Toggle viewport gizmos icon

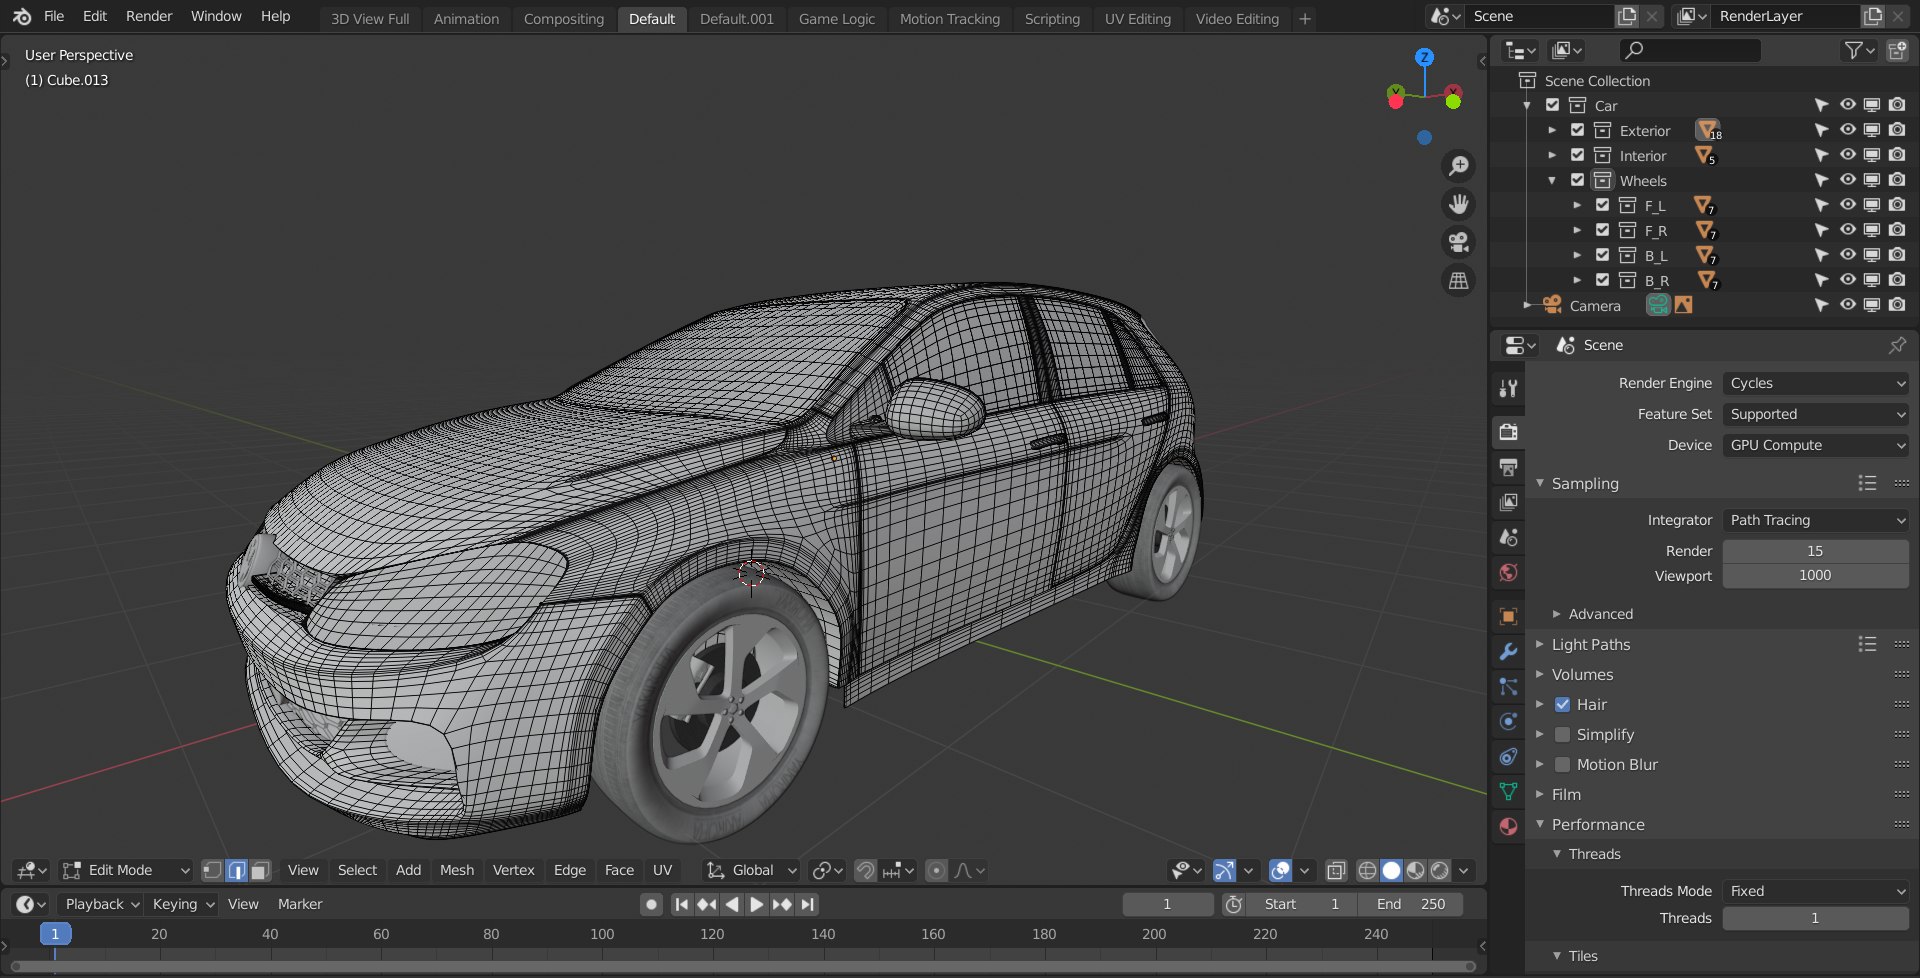tap(1224, 870)
